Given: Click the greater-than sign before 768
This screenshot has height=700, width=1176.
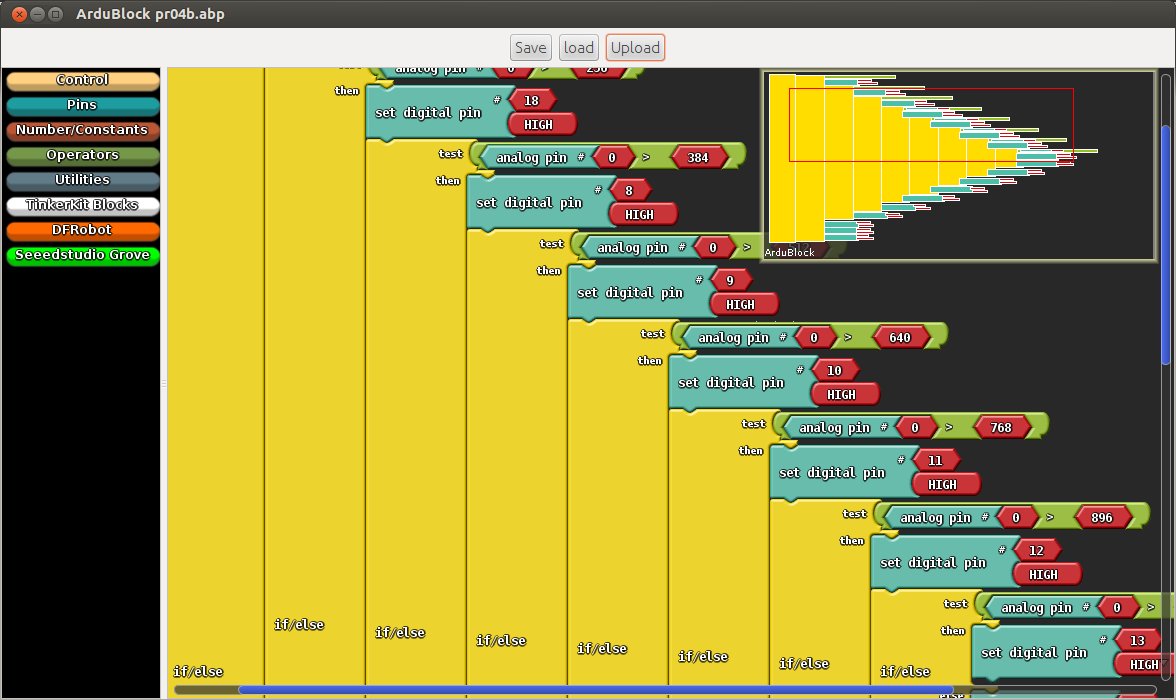Looking at the screenshot, I should click(949, 428).
